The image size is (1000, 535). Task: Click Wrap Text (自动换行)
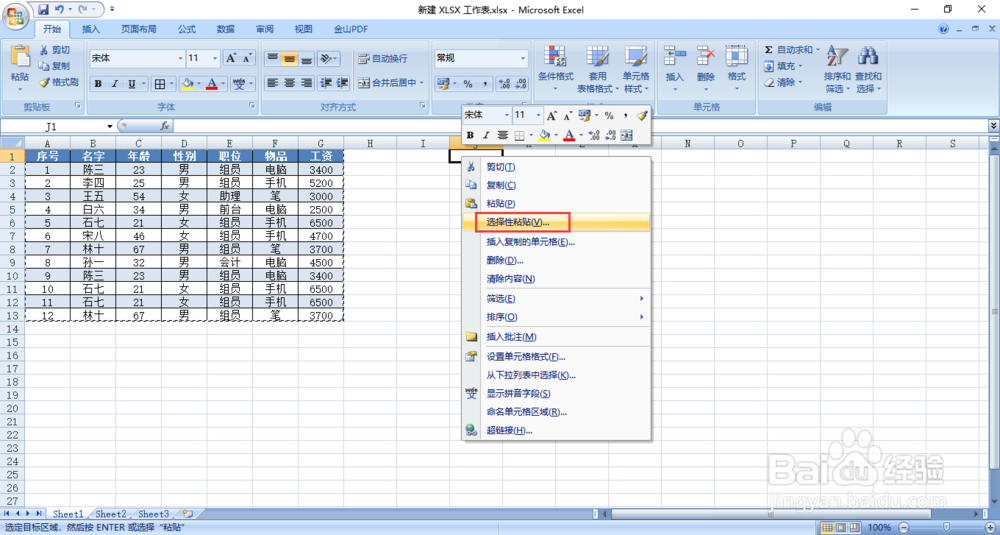click(382, 59)
